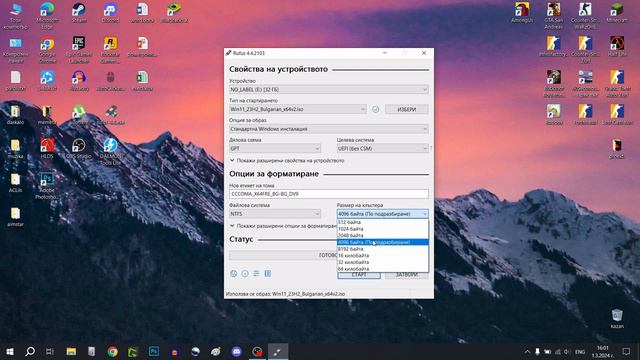Show Rufus log window icon
The height and width of the screenshot is (360, 640).
click(268, 273)
